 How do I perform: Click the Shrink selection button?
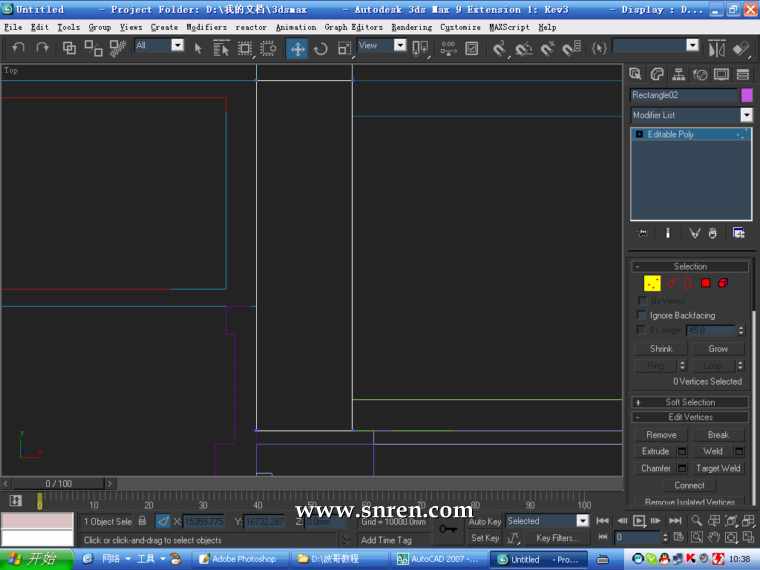(x=661, y=348)
